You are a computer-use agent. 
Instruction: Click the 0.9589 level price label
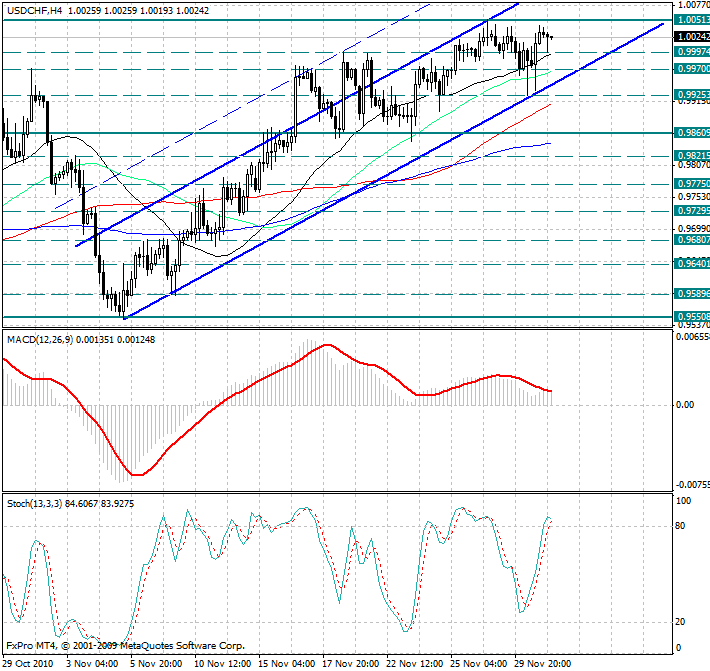click(x=692, y=294)
